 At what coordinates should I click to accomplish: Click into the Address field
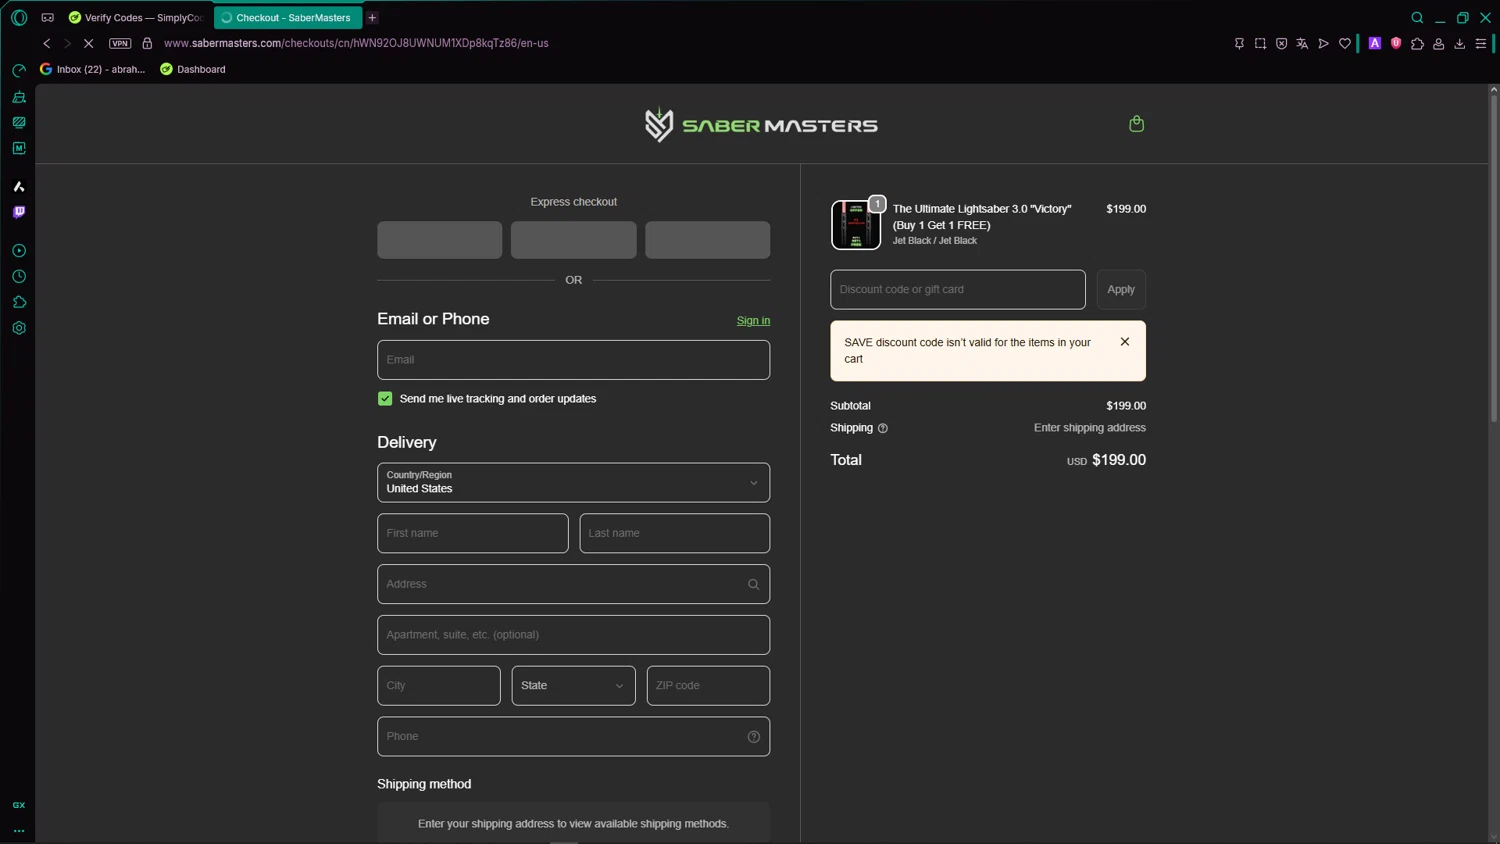574,584
